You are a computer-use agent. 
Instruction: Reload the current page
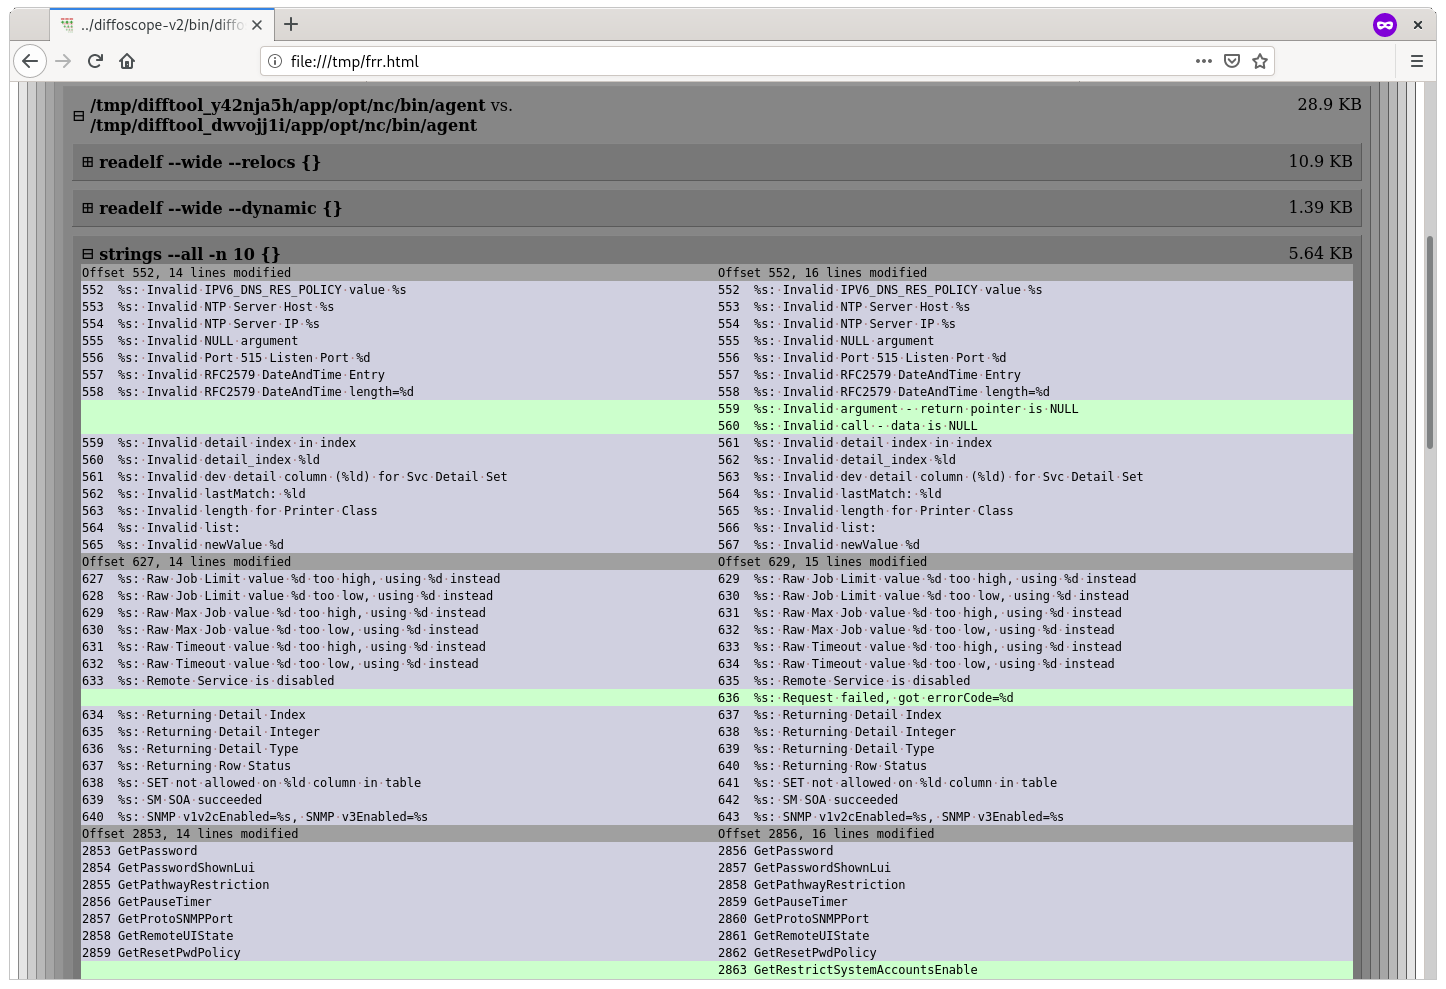(95, 61)
